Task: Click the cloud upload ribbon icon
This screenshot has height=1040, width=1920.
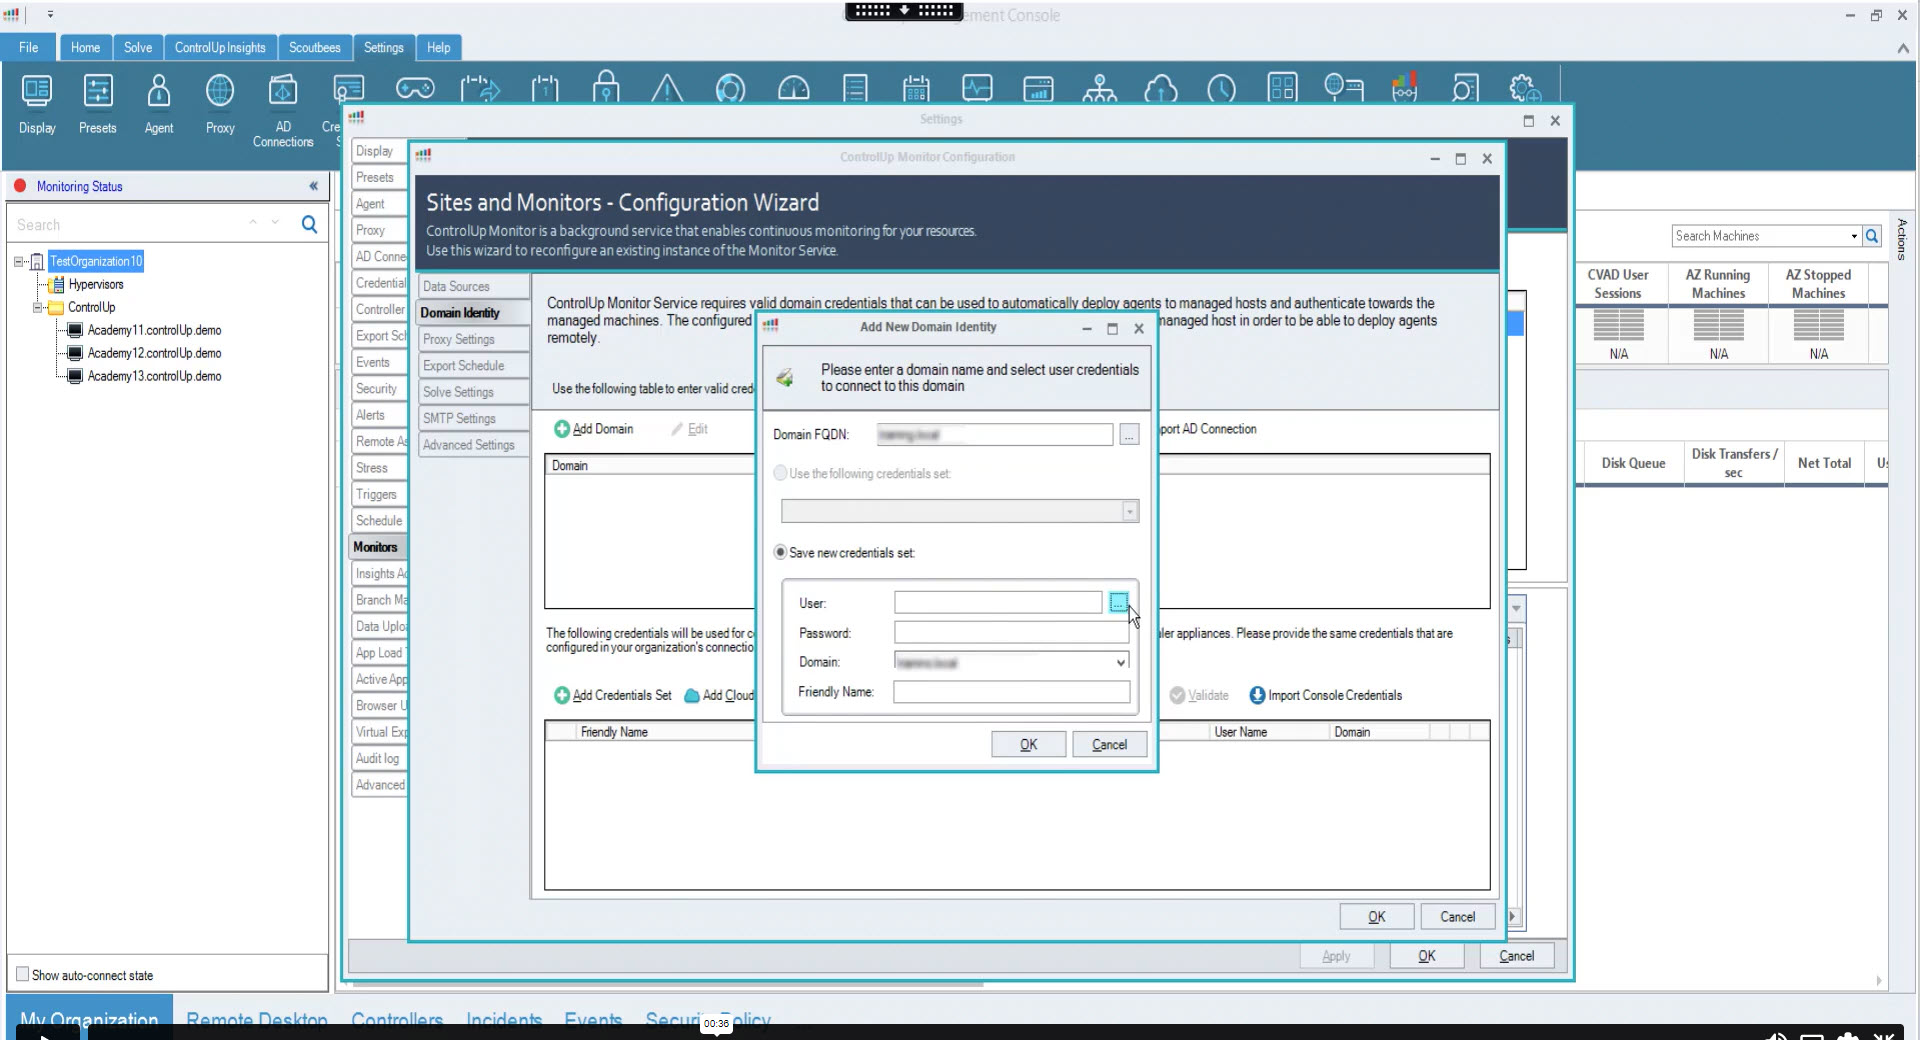Action: (1160, 89)
